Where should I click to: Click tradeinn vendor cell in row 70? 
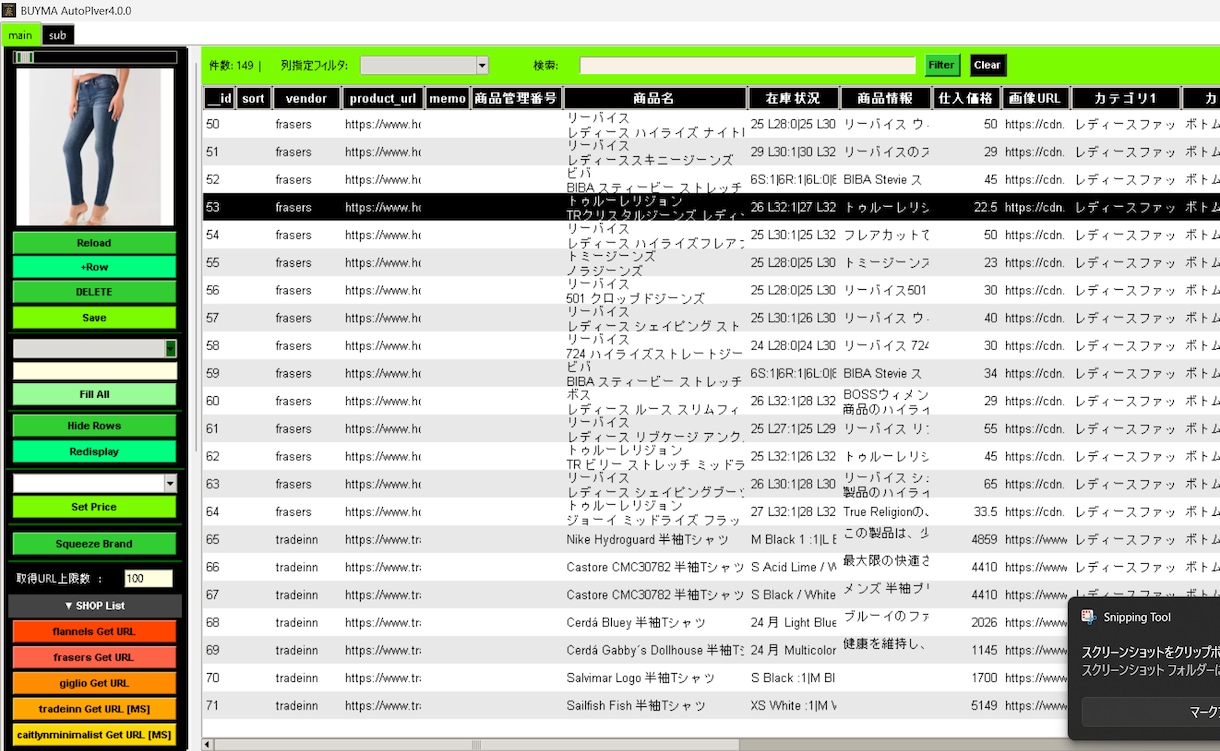point(297,677)
